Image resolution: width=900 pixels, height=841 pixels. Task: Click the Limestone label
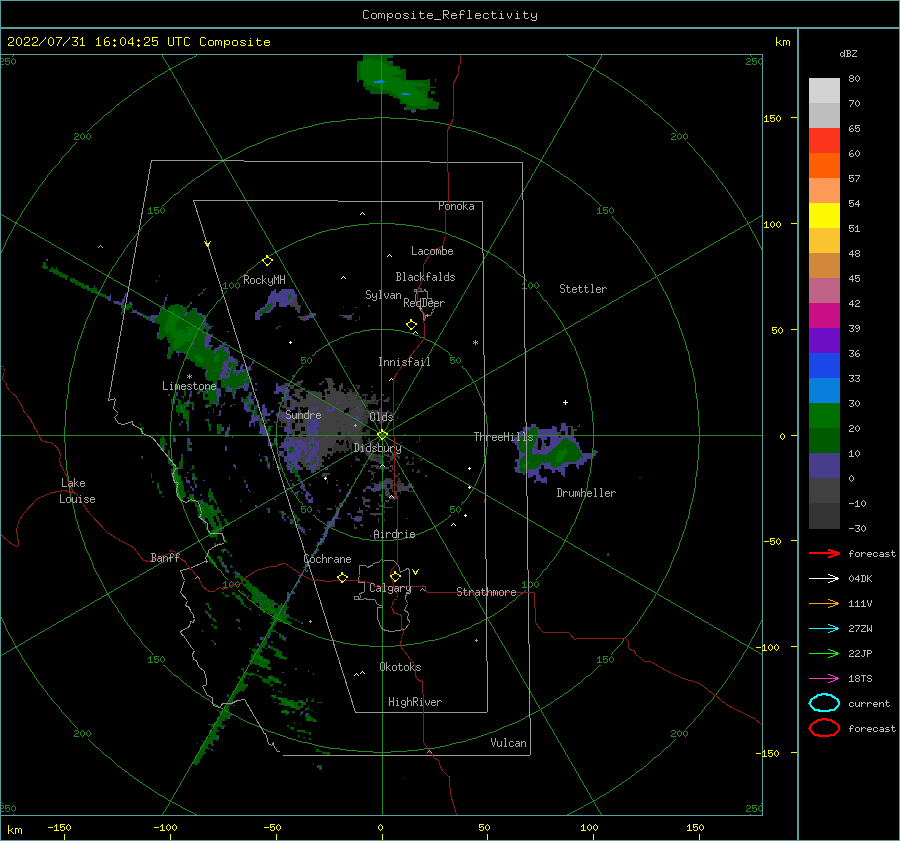[189, 386]
